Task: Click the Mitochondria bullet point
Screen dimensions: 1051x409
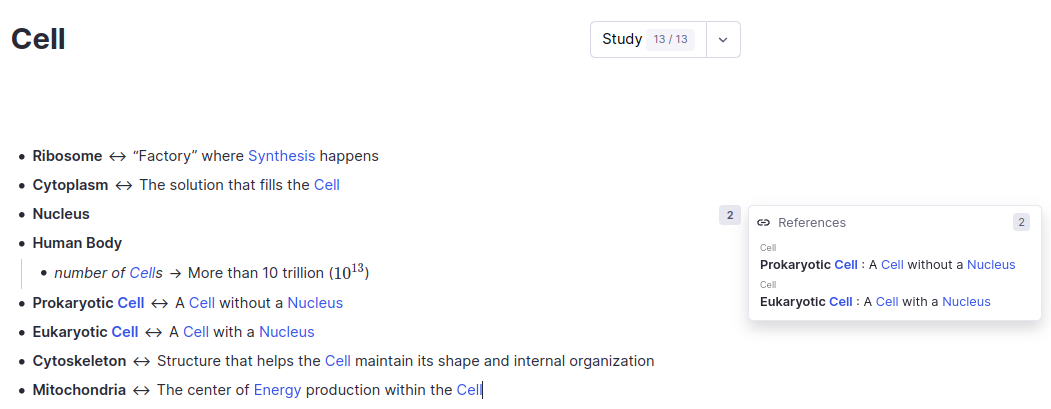Action: tap(22, 391)
